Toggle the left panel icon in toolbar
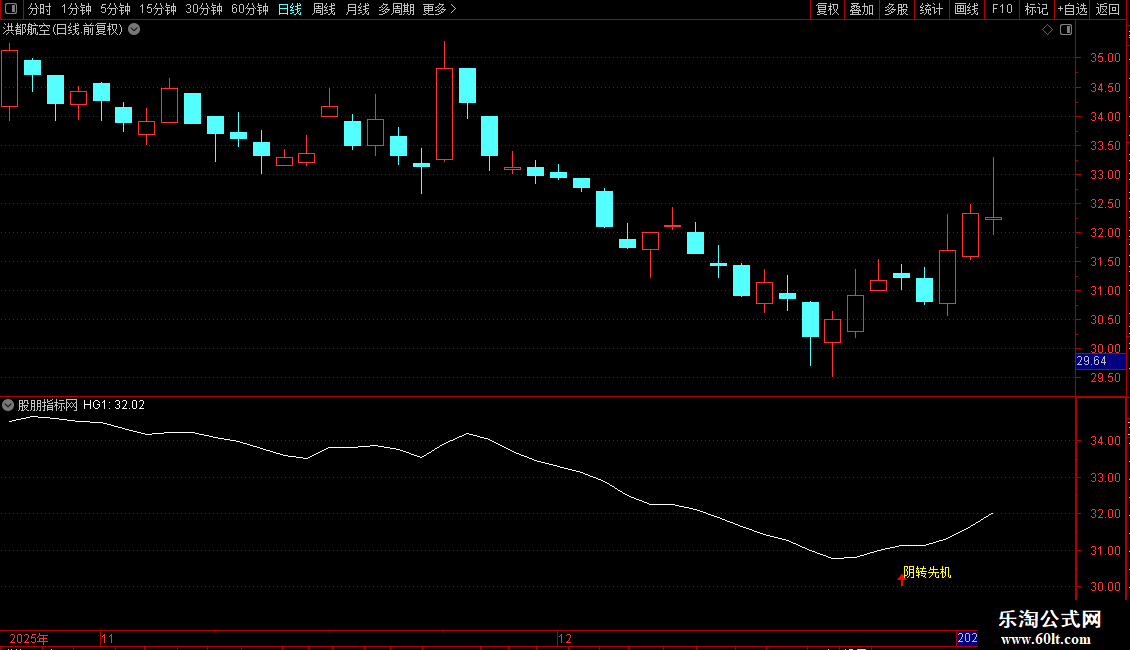The image size is (1130, 650). [11, 9]
